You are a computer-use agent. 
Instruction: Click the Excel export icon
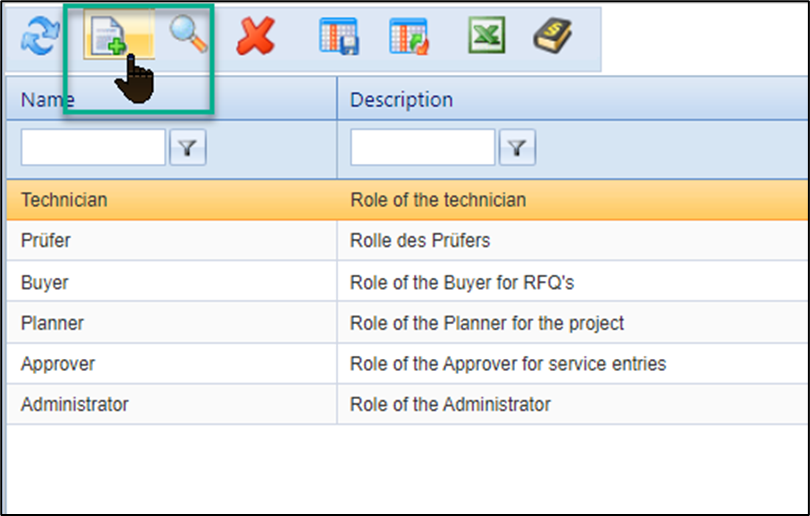[486, 37]
